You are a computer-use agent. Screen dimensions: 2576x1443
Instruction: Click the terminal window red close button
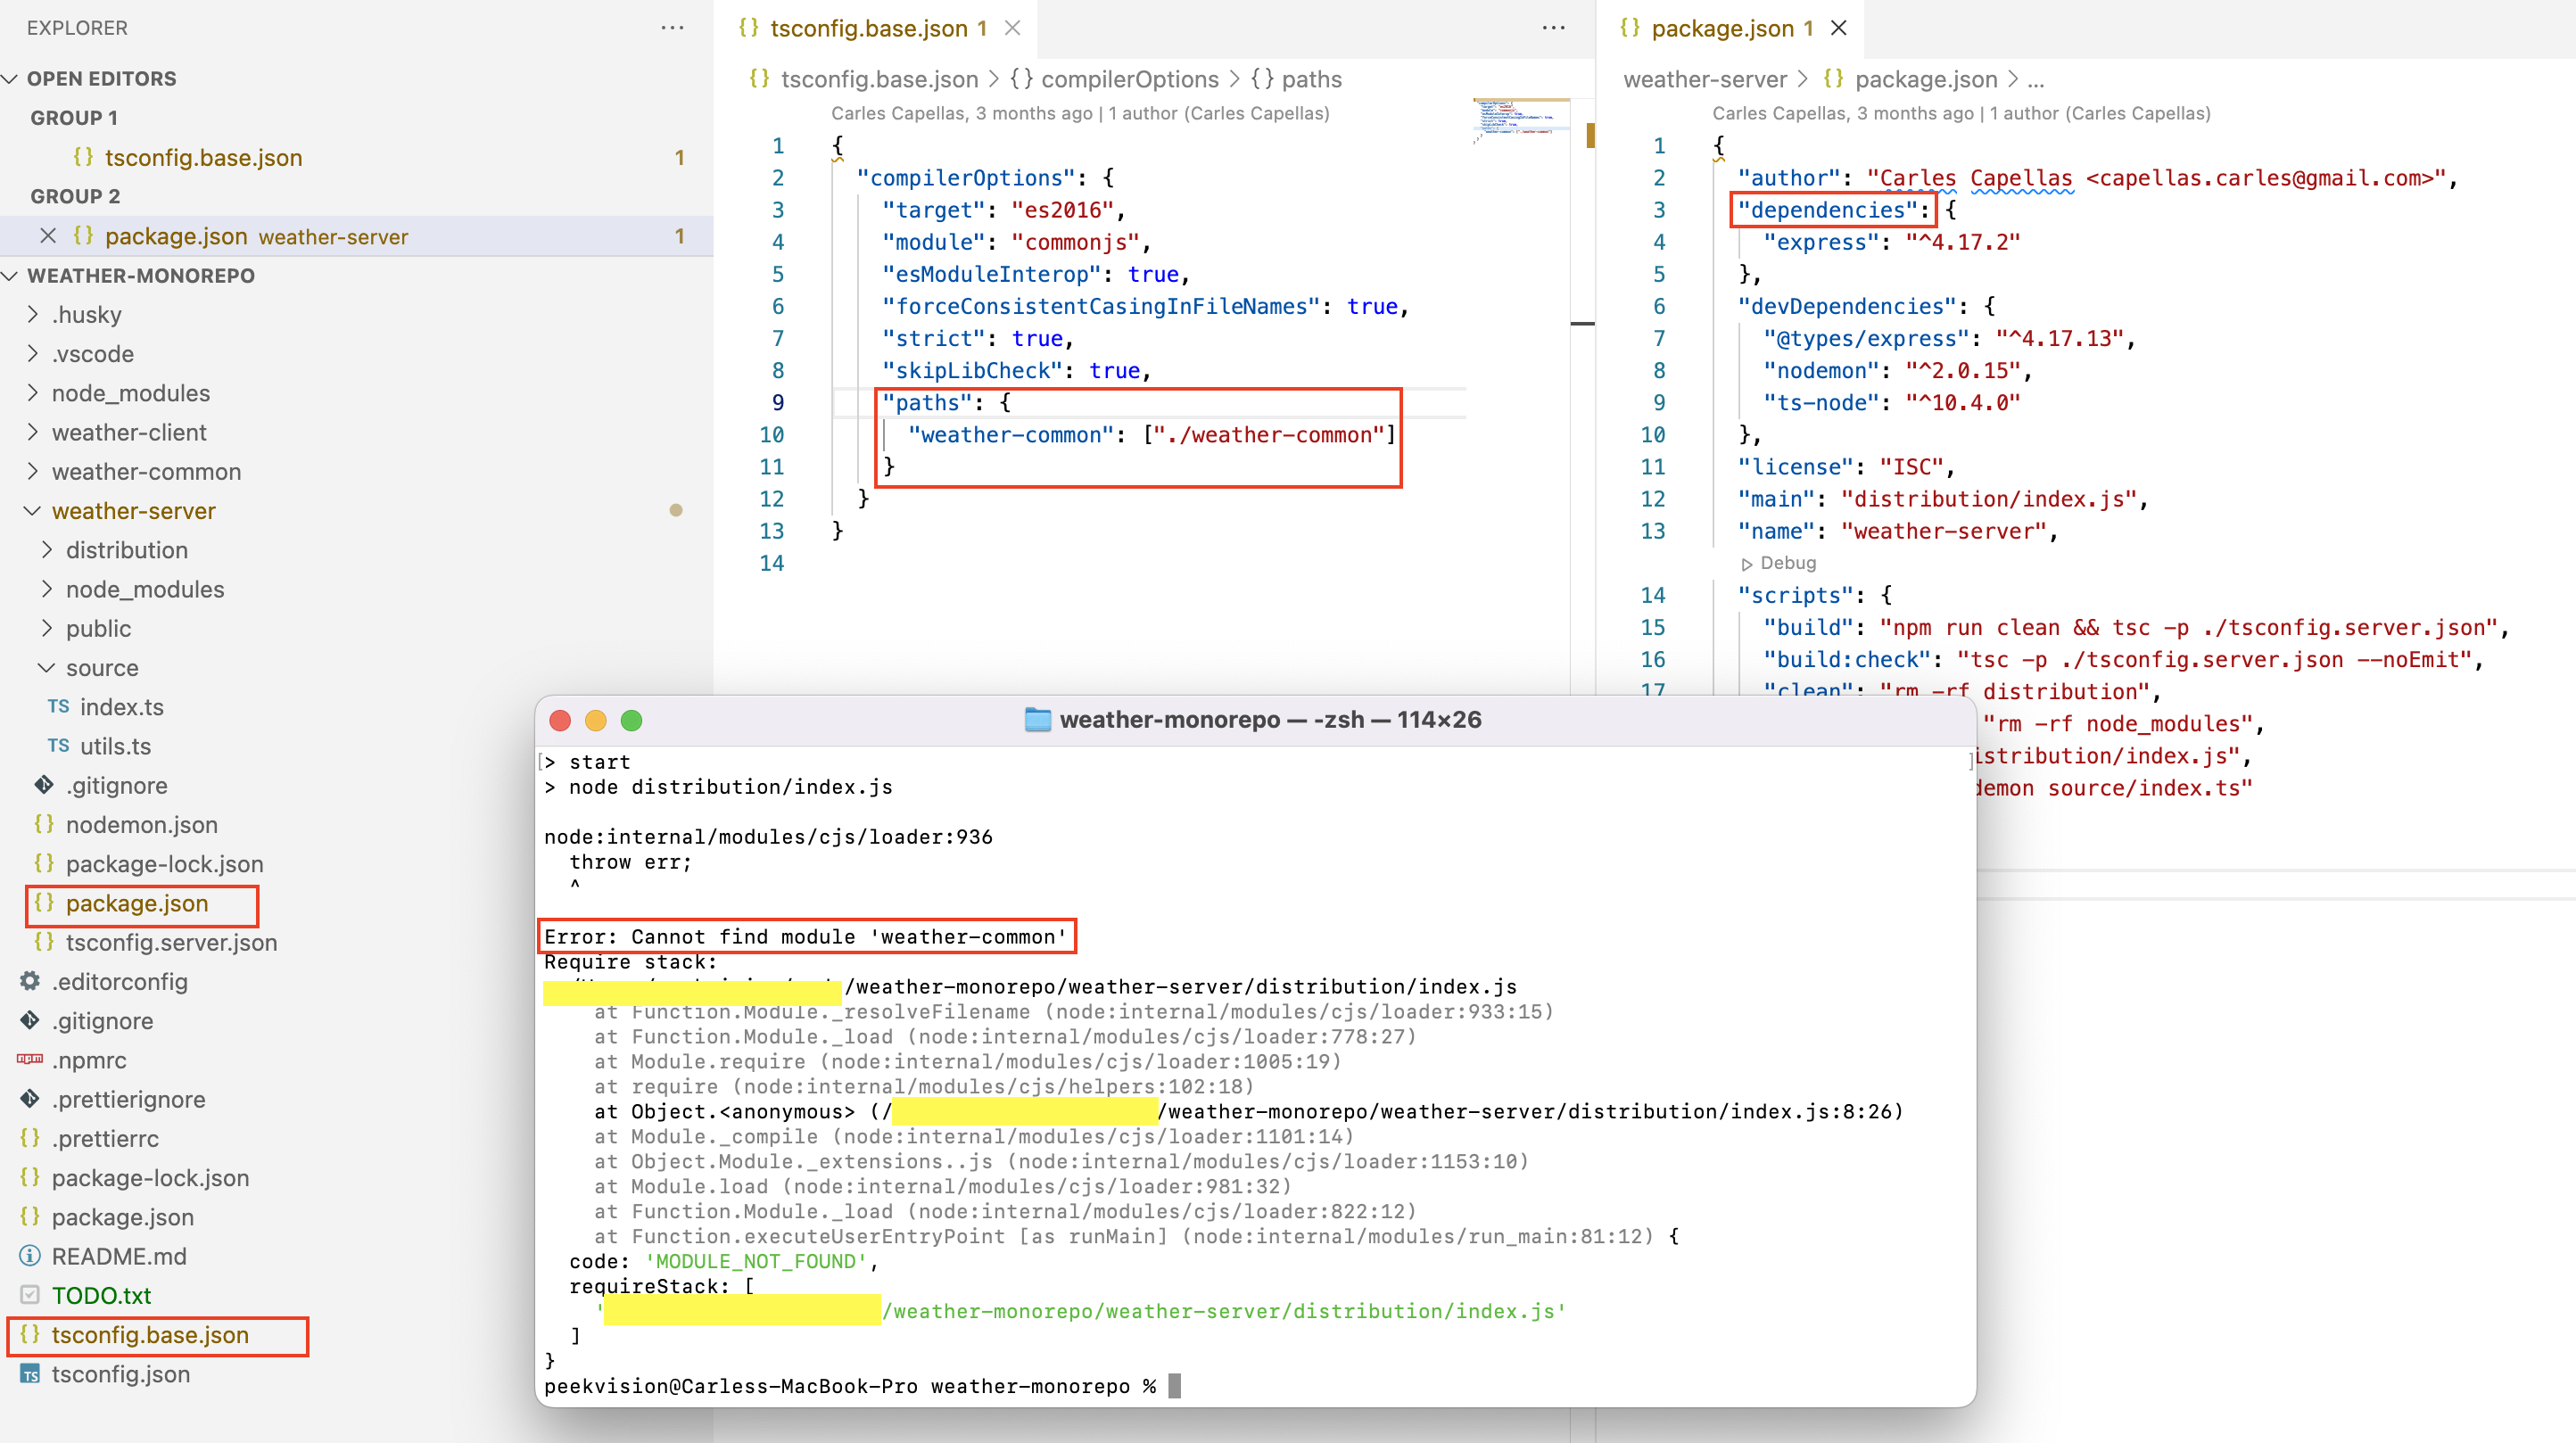pyautogui.click(x=560, y=720)
